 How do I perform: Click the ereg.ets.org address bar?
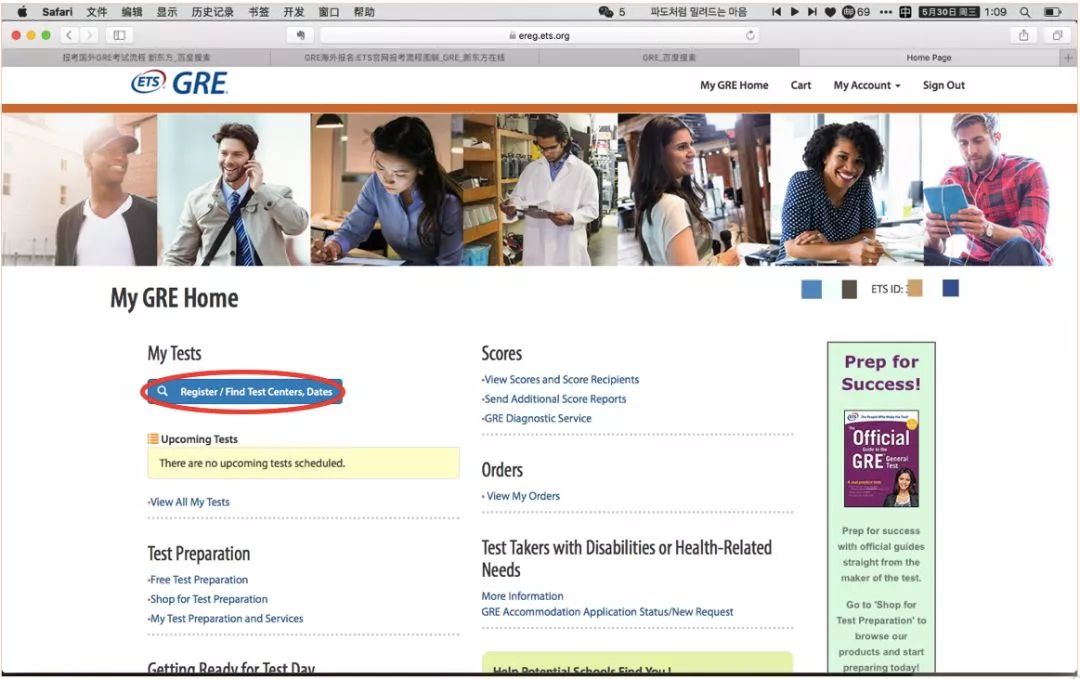click(x=539, y=35)
